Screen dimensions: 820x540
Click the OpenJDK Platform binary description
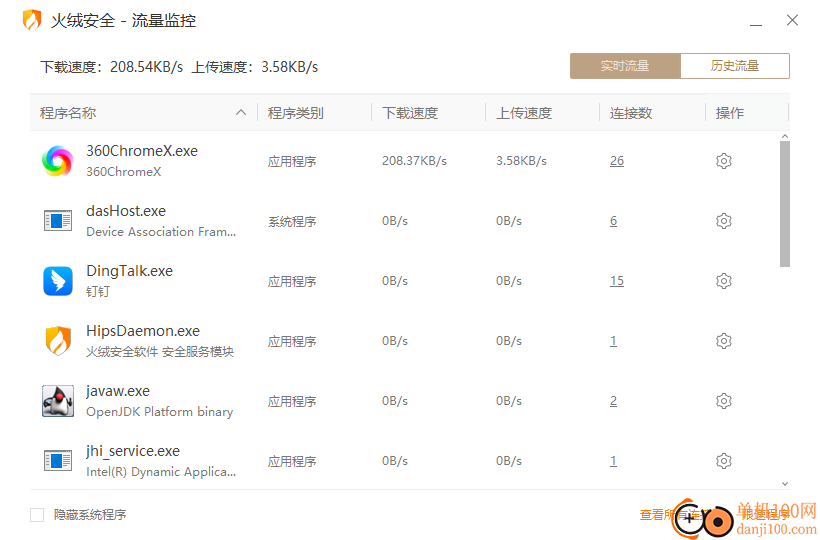coord(160,412)
